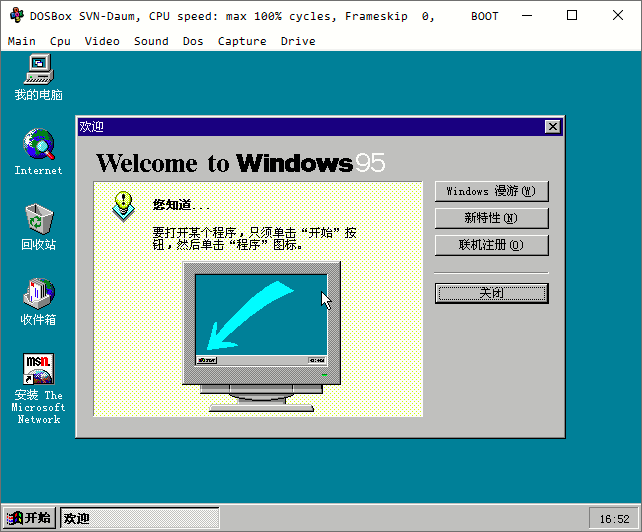642x532 pixels.
Task: Open the Dos menu in DOSBox
Action: pyautogui.click(x=193, y=41)
